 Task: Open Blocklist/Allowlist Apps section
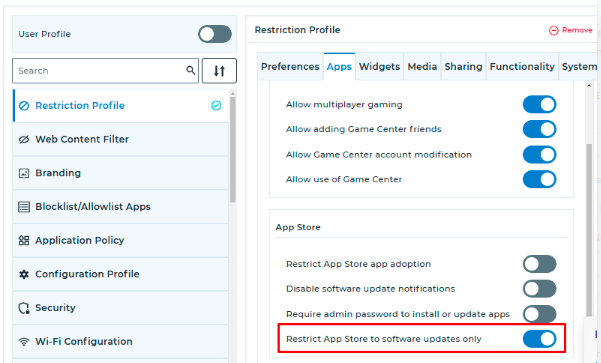point(121,207)
